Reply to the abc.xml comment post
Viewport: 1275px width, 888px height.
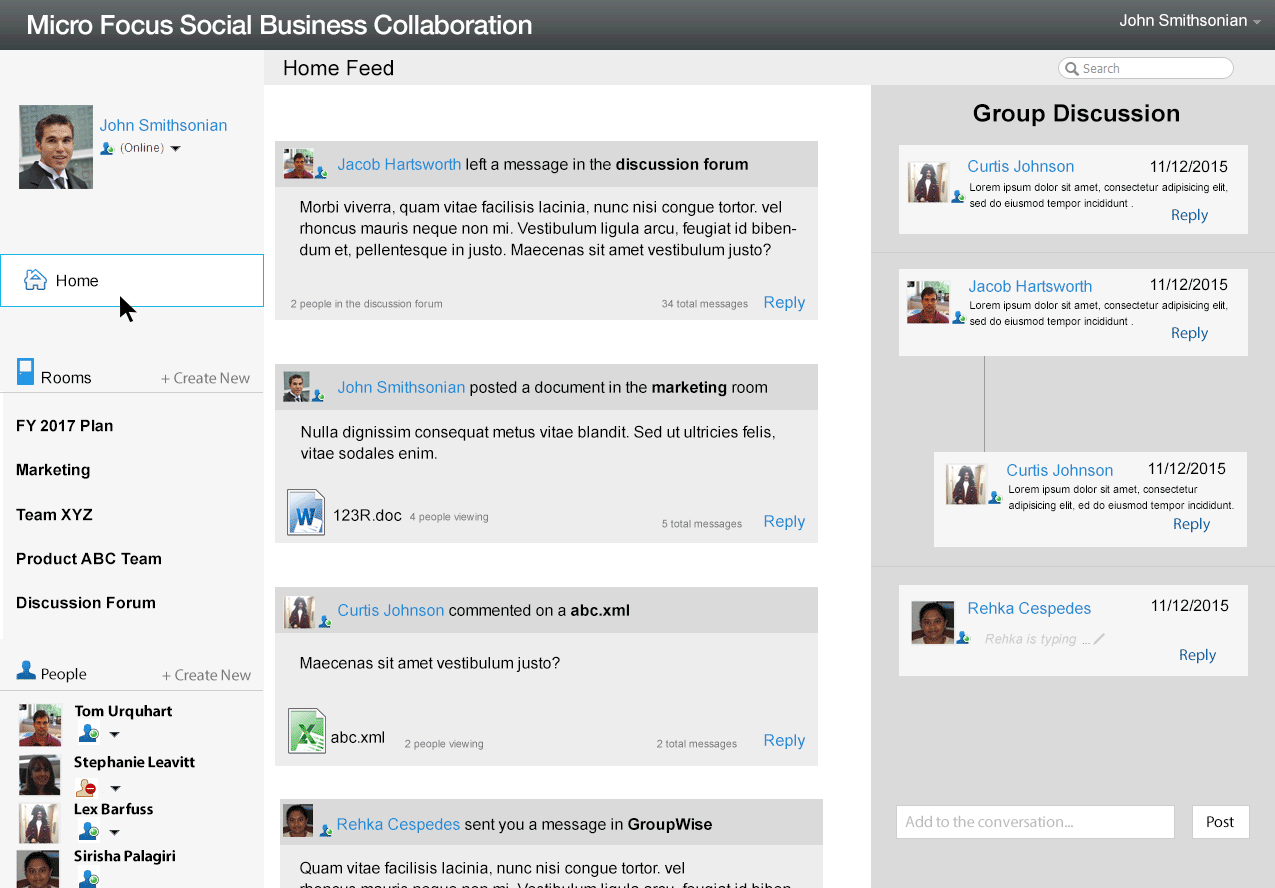click(x=784, y=741)
